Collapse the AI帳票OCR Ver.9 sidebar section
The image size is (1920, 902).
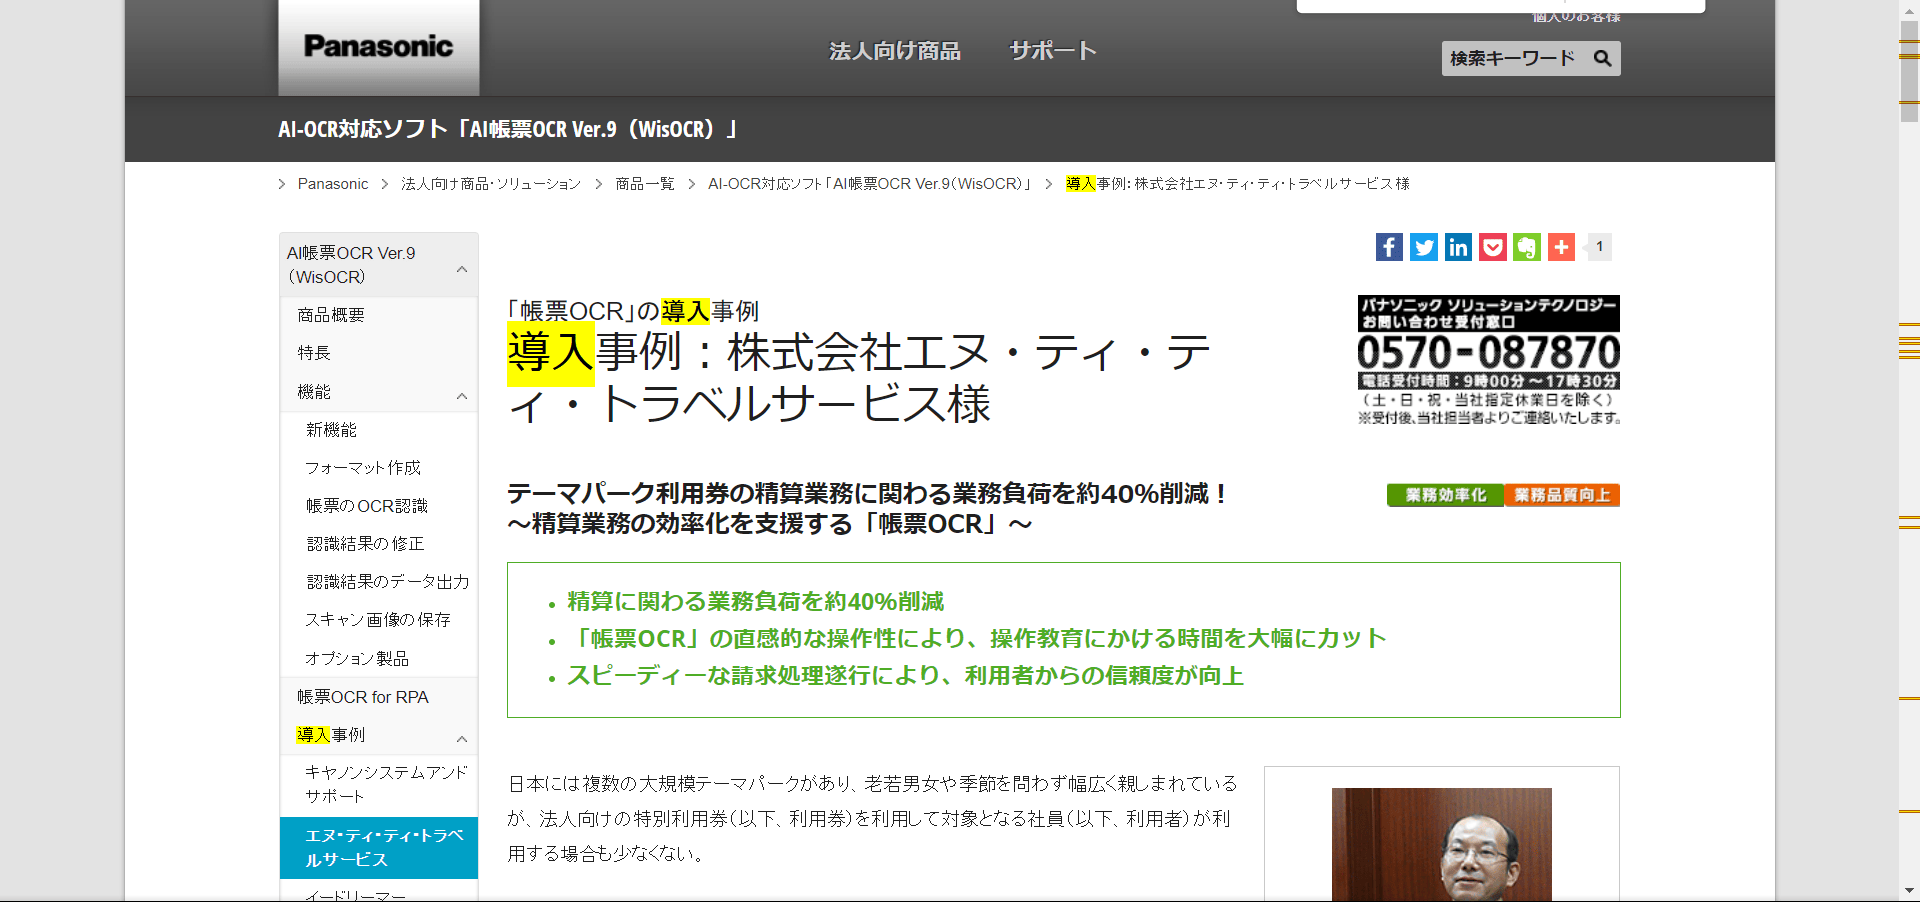point(462,269)
